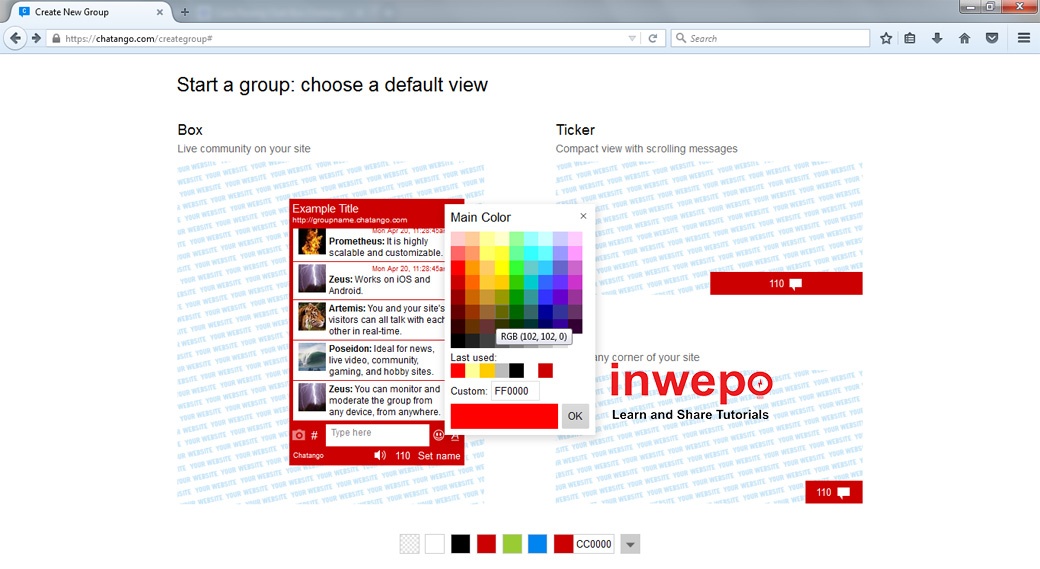1040x569 pixels.
Task: Expand the gray dropdown arrow beside CC0000
Action: pos(630,544)
